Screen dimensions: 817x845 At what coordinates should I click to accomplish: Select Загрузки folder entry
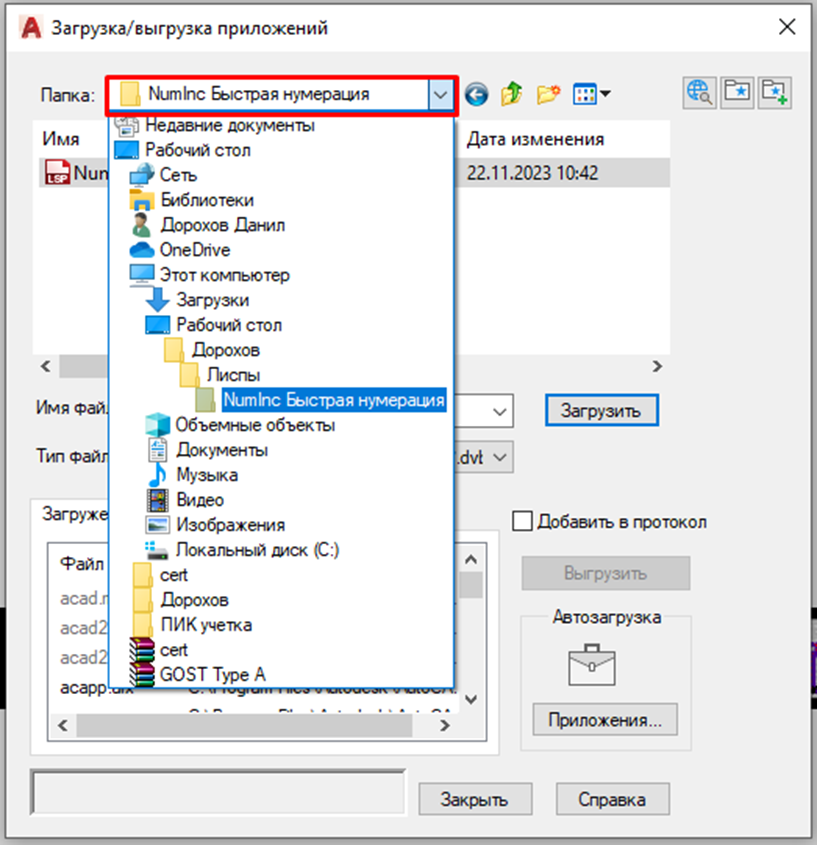tap(212, 300)
